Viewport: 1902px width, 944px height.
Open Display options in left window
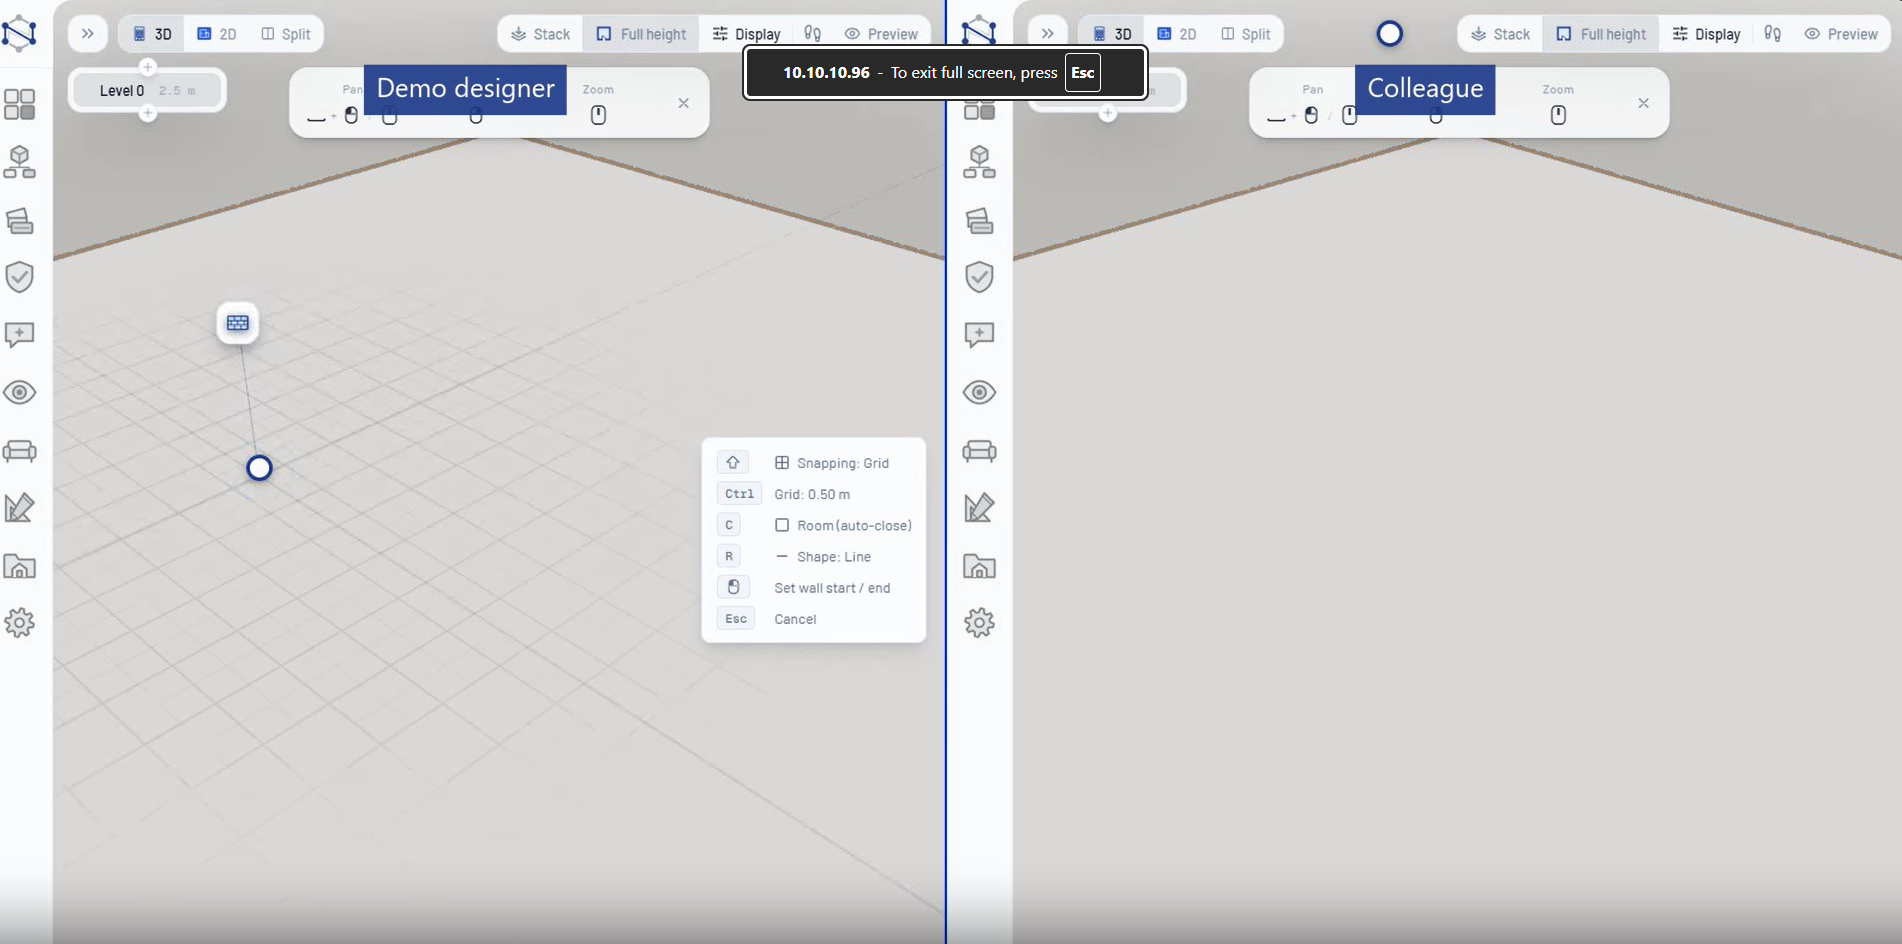[x=746, y=34]
